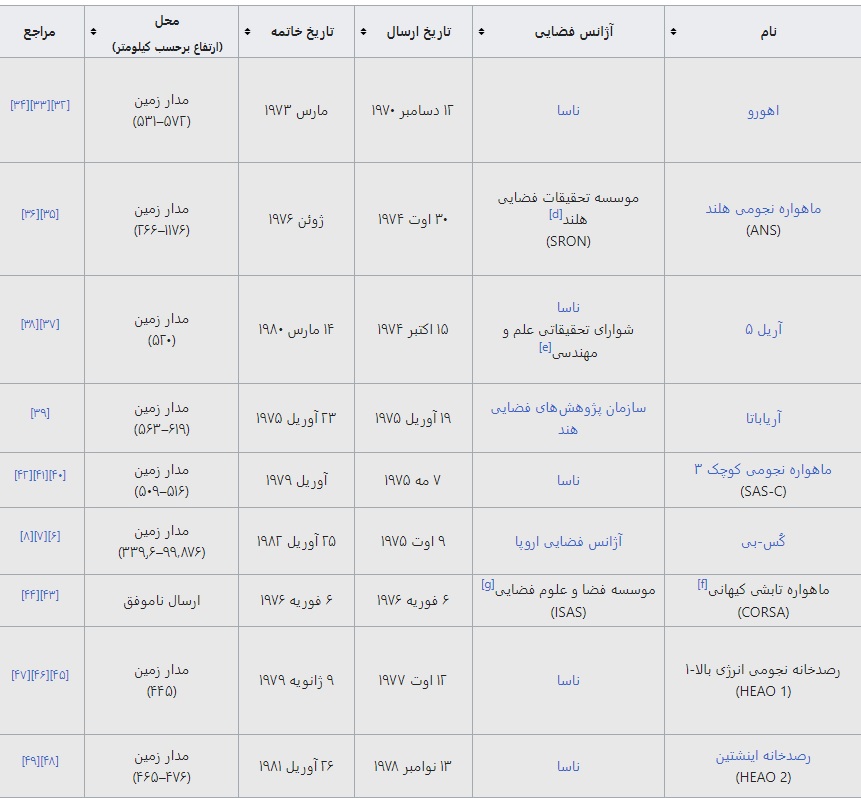The height and width of the screenshot is (798, 861).
Task: Open reference [۴۷] in the HEAO 1 row
Action: [x=21, y=675]
